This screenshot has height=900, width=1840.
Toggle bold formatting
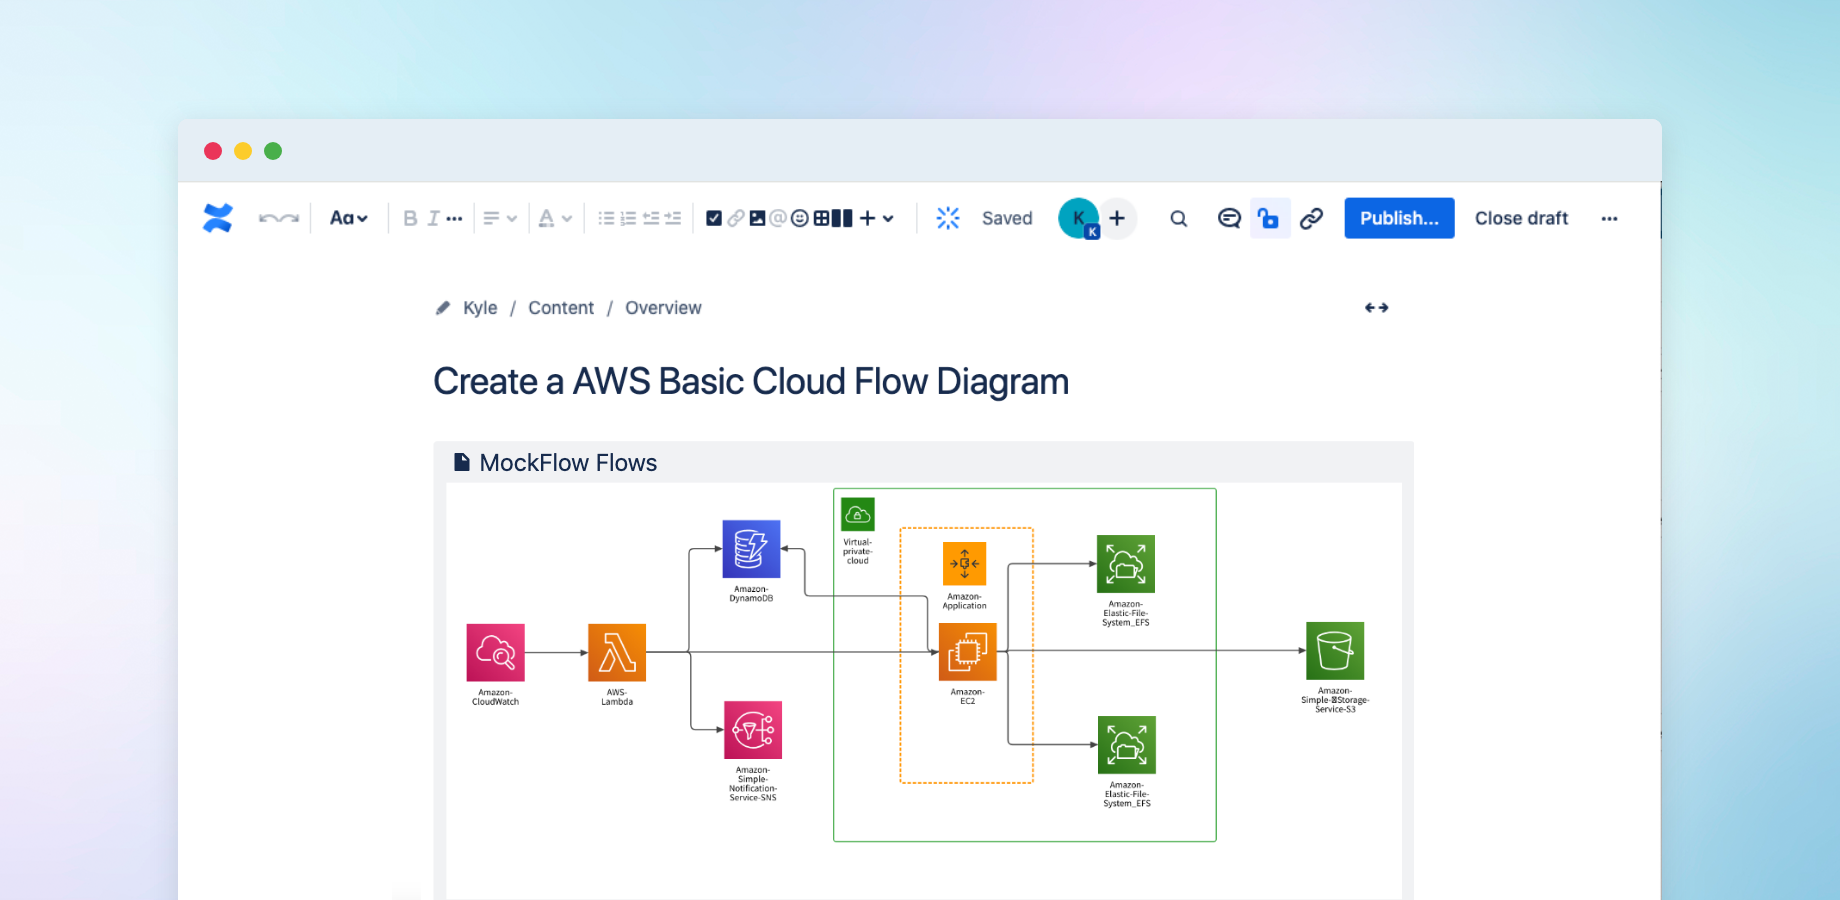(x=410, y=218)
